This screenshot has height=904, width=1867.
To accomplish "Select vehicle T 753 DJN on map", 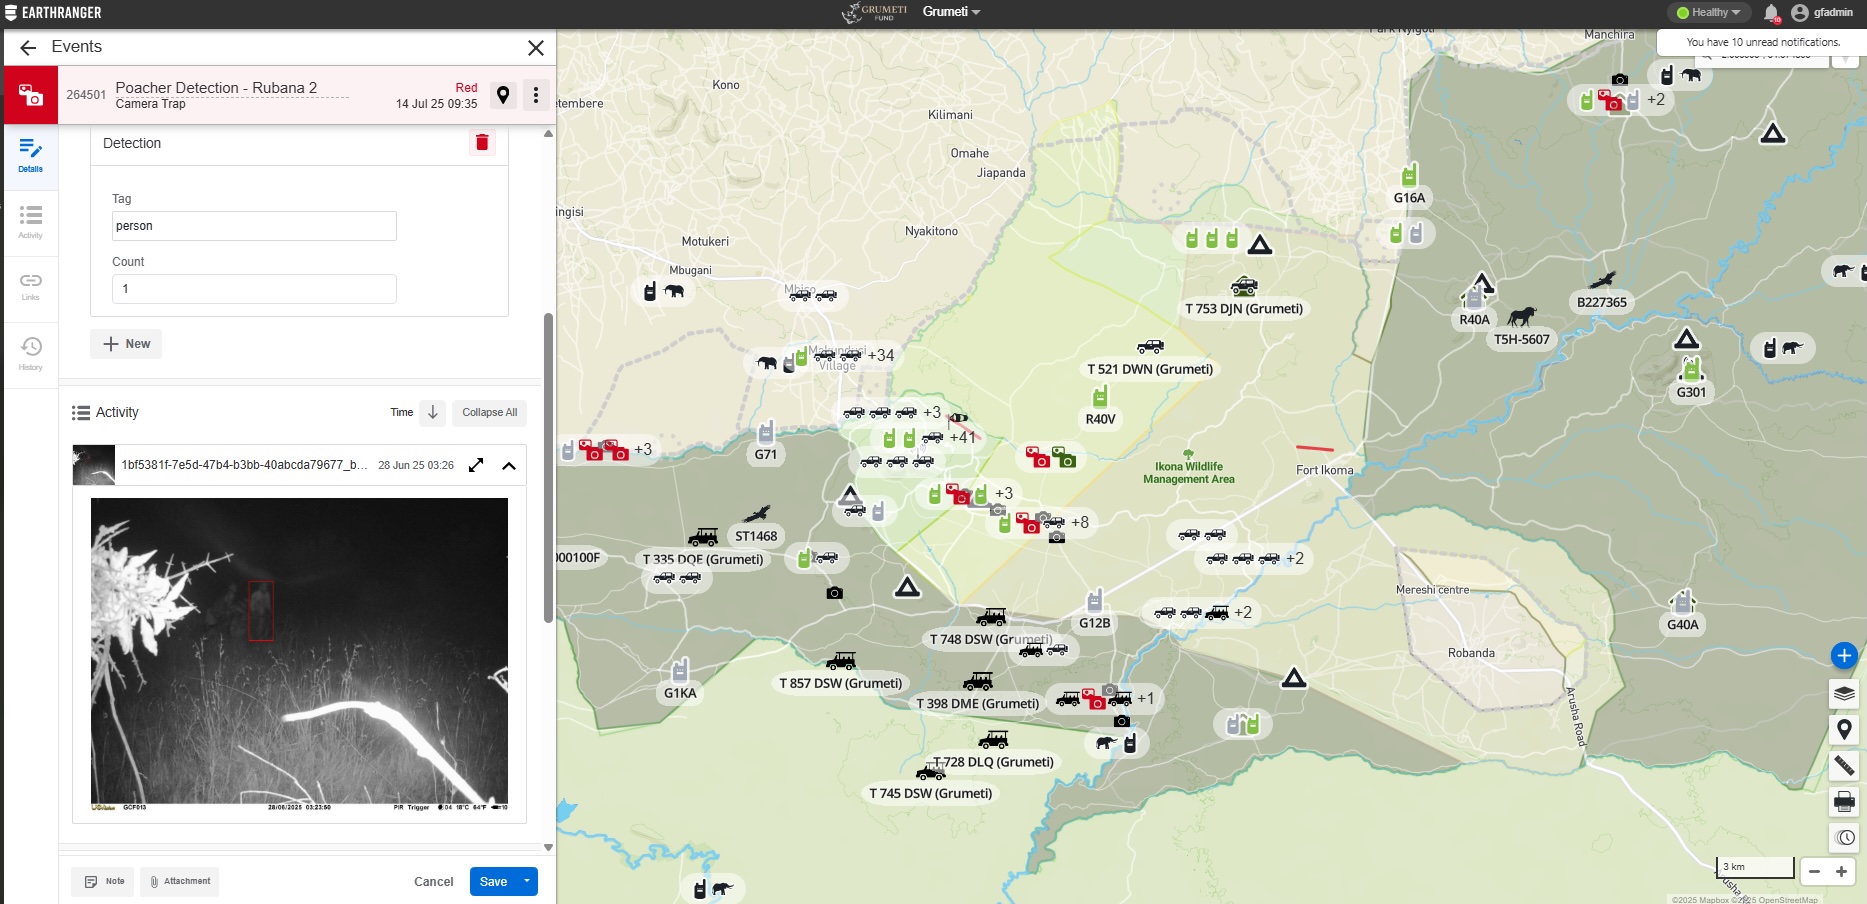I will click(1244, 288).
